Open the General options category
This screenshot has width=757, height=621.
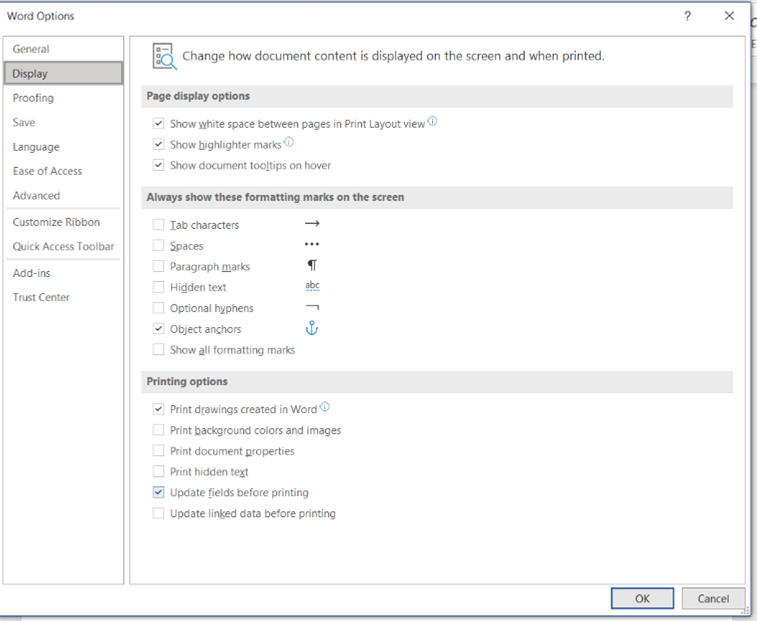coord(63,49)
